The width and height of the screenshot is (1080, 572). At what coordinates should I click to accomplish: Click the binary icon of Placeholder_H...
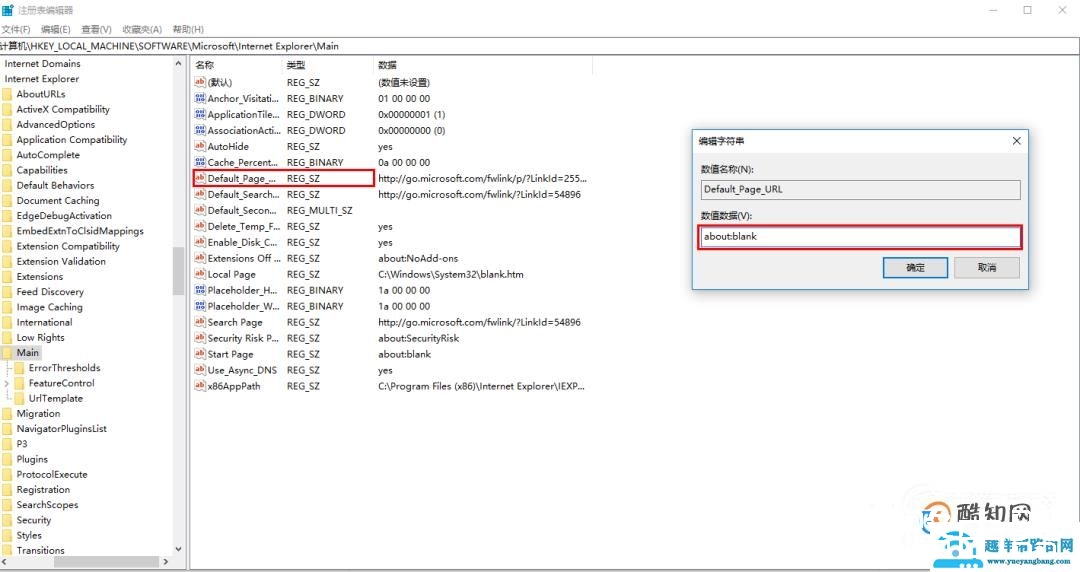click(200, 289)
